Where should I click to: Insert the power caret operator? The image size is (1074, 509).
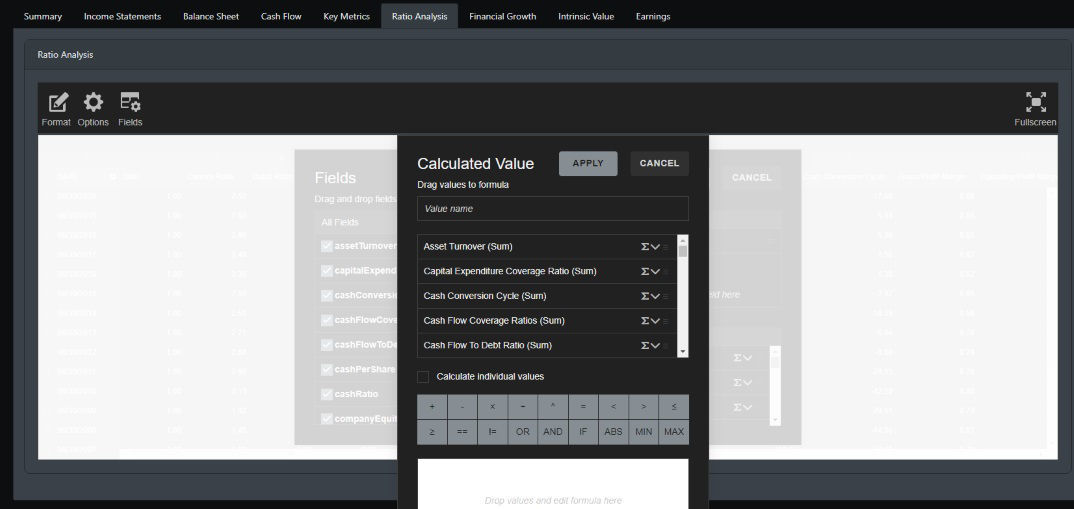coord(553,407)
